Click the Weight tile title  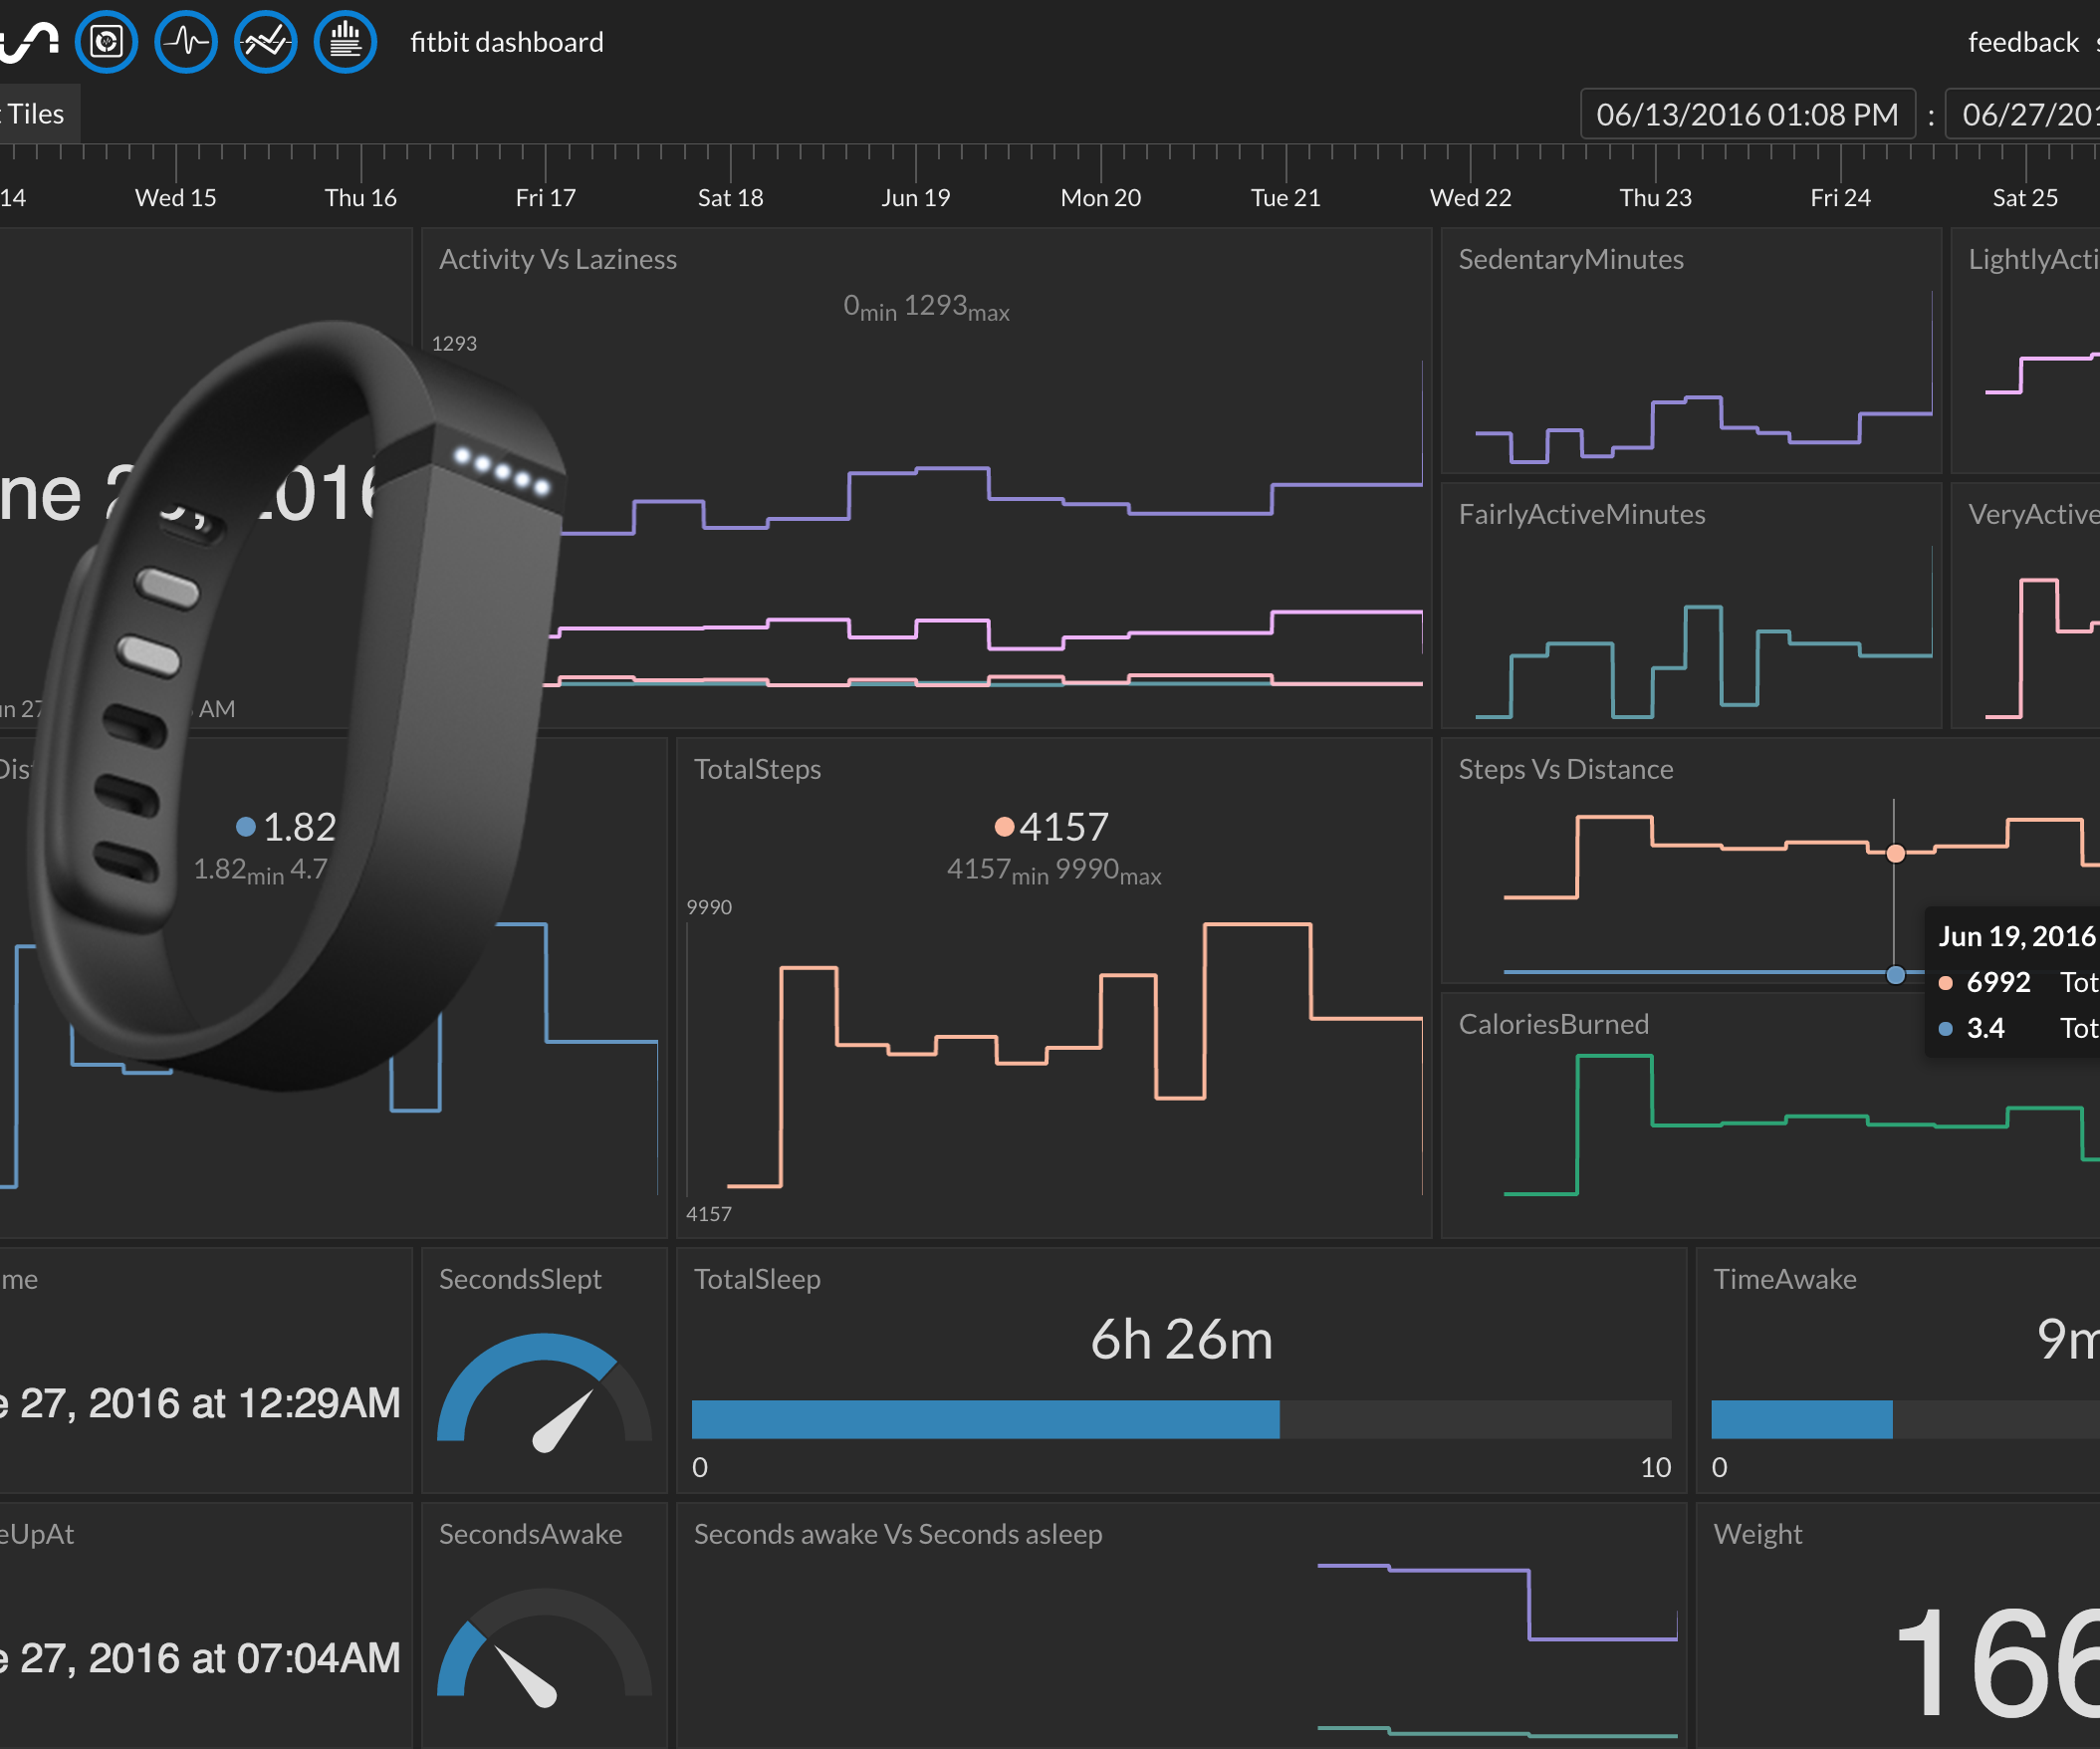click(1758, 1534)
